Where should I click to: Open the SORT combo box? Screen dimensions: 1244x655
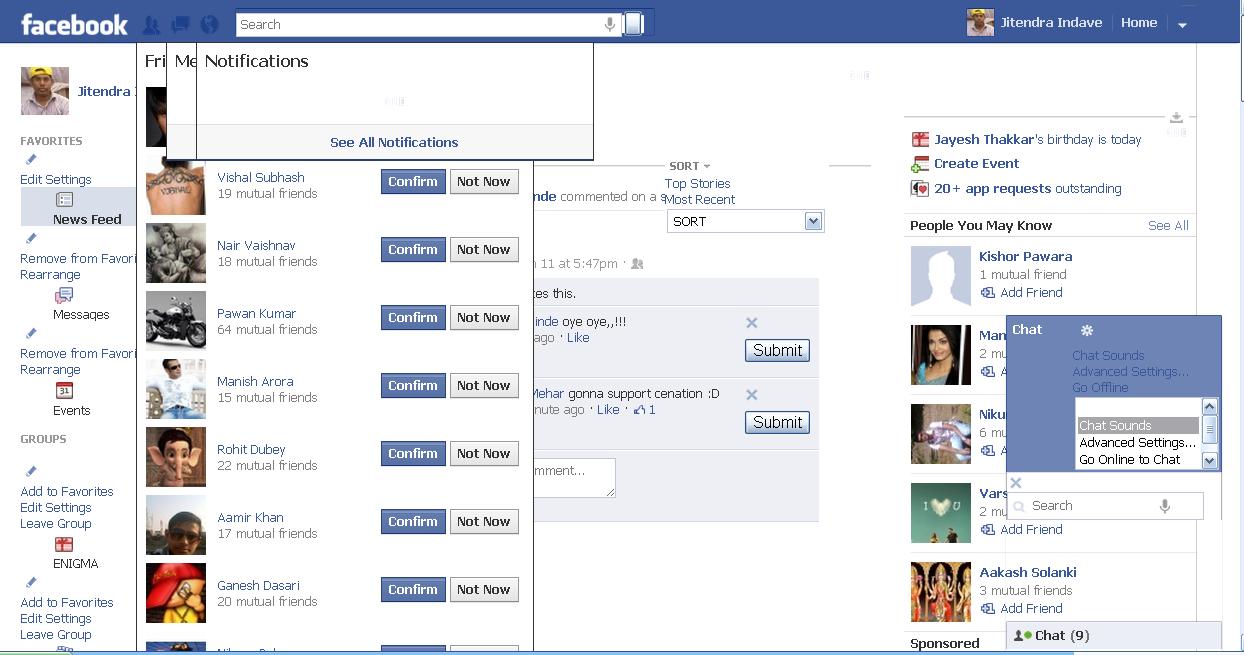tap(745, 222)
